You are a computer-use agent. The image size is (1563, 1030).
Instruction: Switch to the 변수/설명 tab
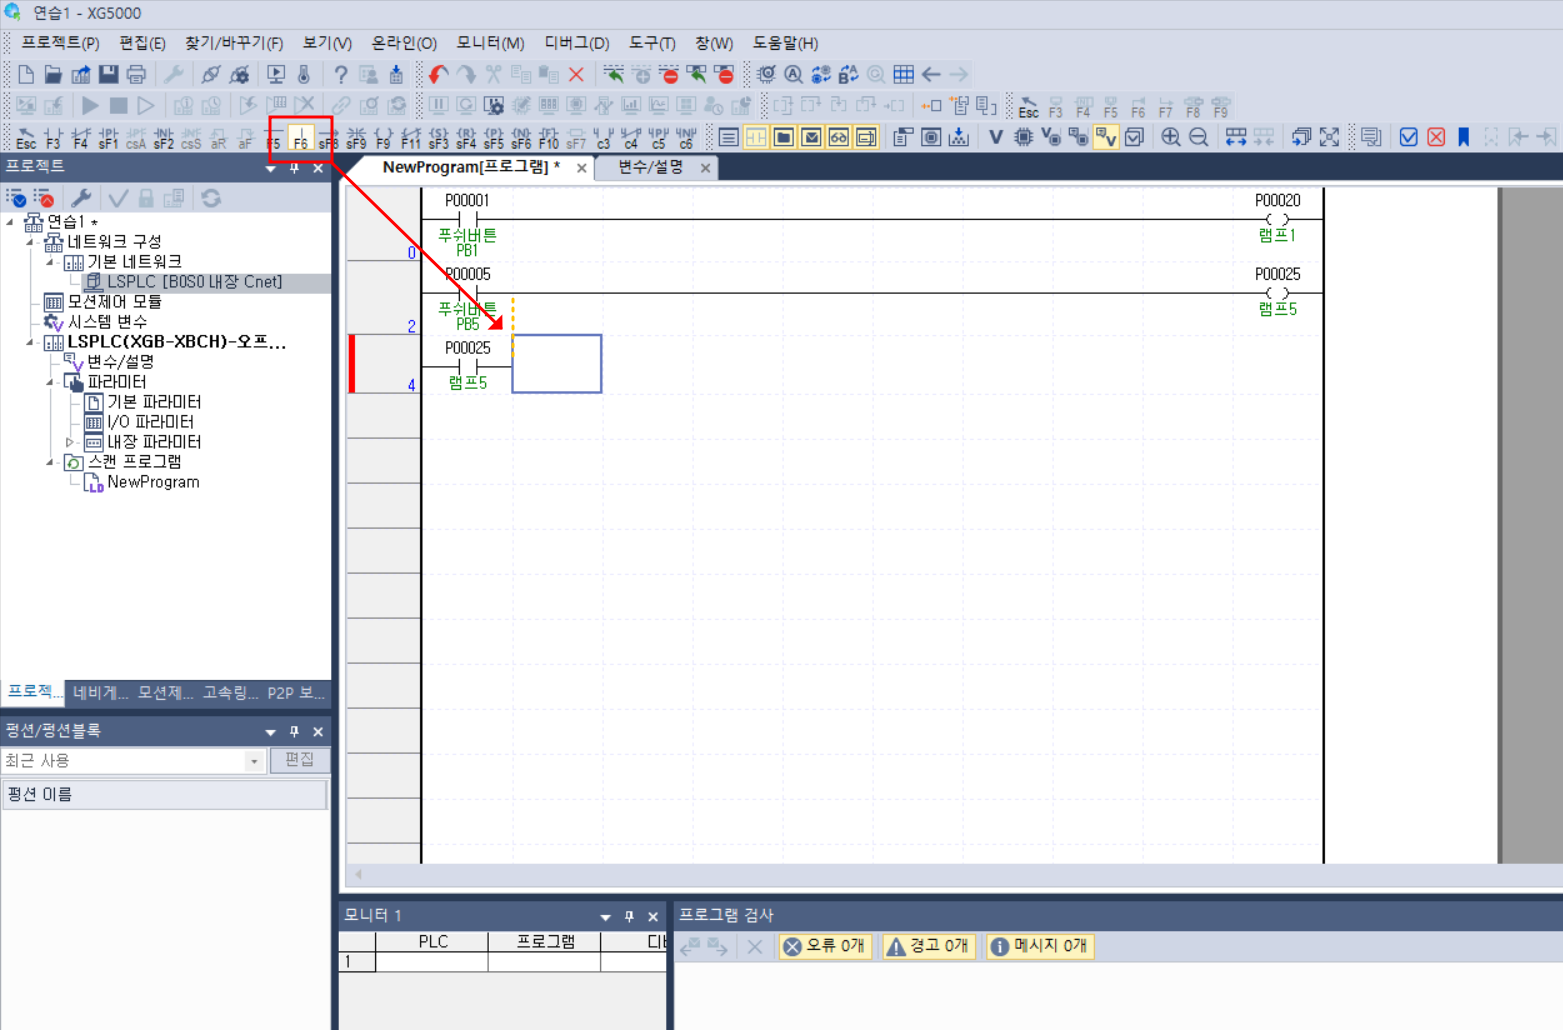[x=651, y=167]
